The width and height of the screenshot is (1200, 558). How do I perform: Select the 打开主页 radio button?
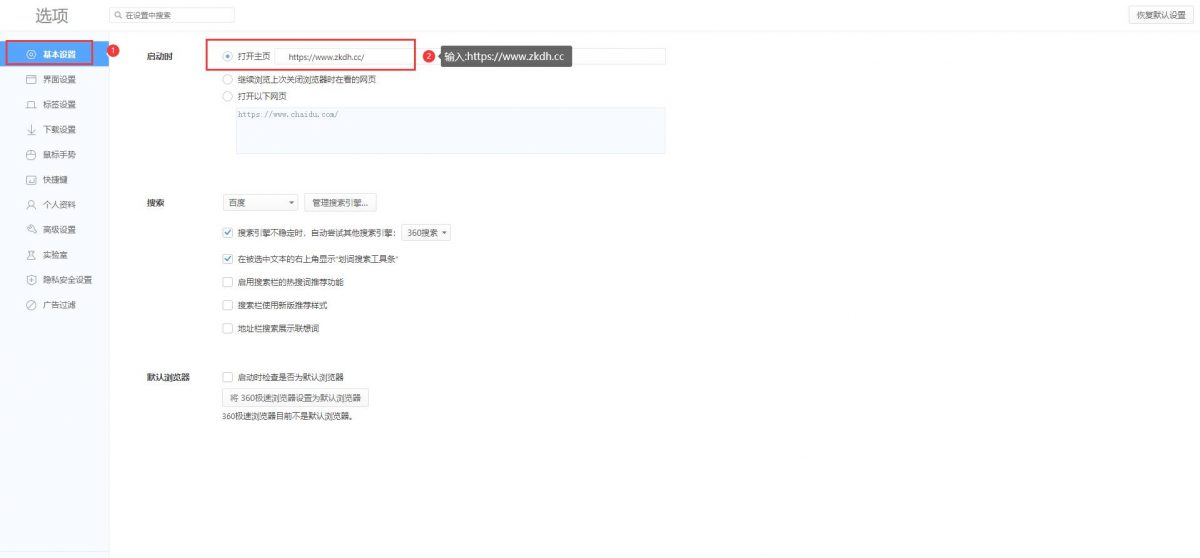[x=228, y=57]
